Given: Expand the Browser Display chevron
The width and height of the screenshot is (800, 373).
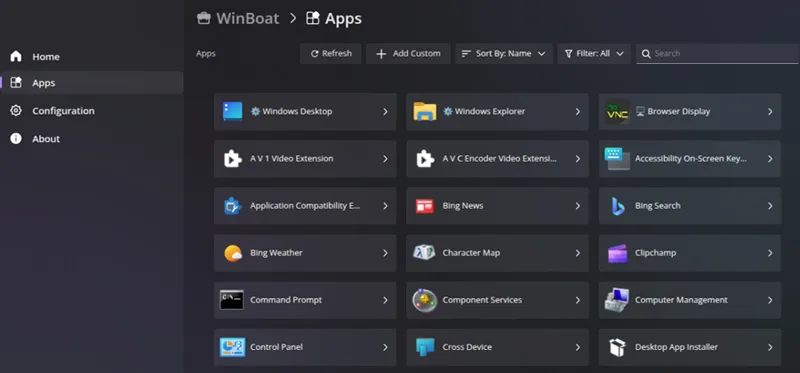Looking at the screenshot, I should (x=770, y=112).
